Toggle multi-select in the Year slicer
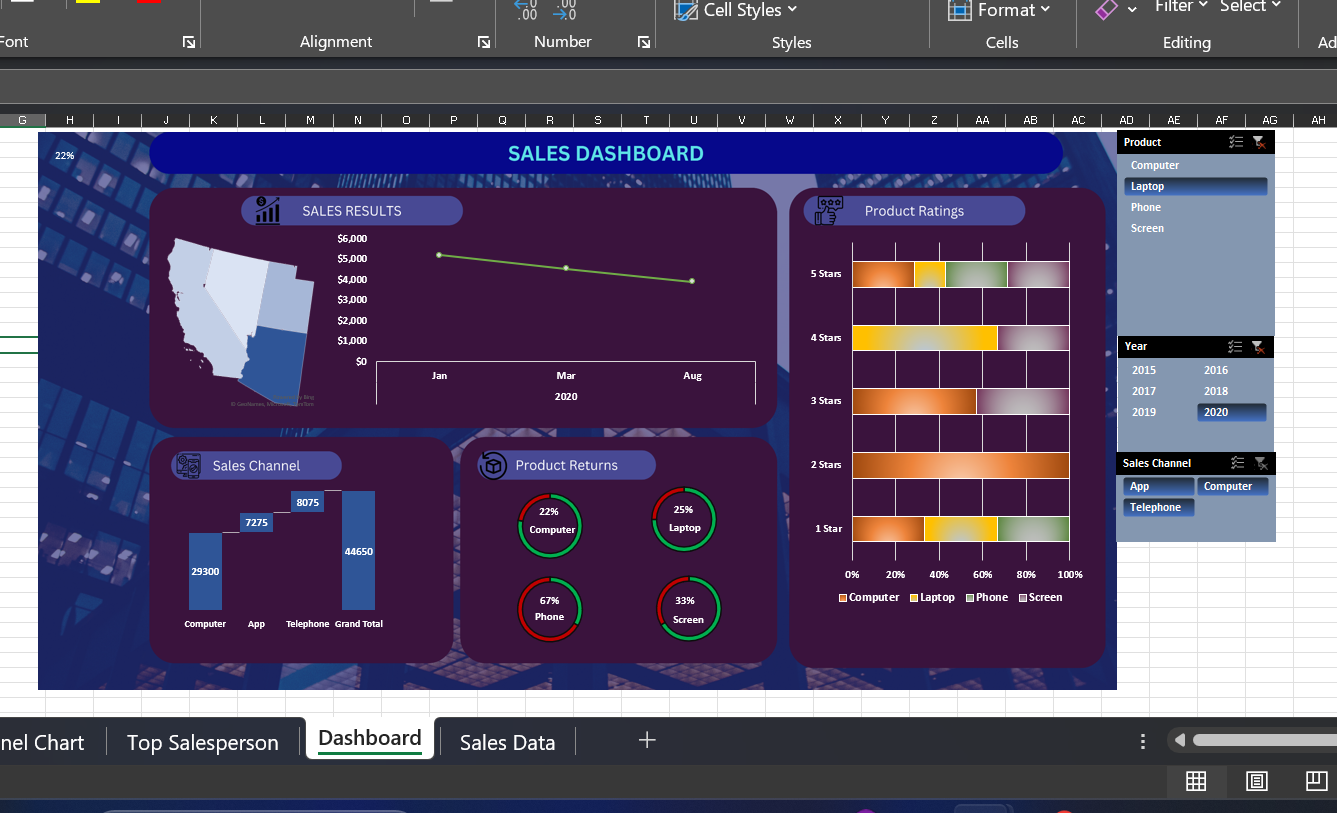 [x=1236, y=347]
